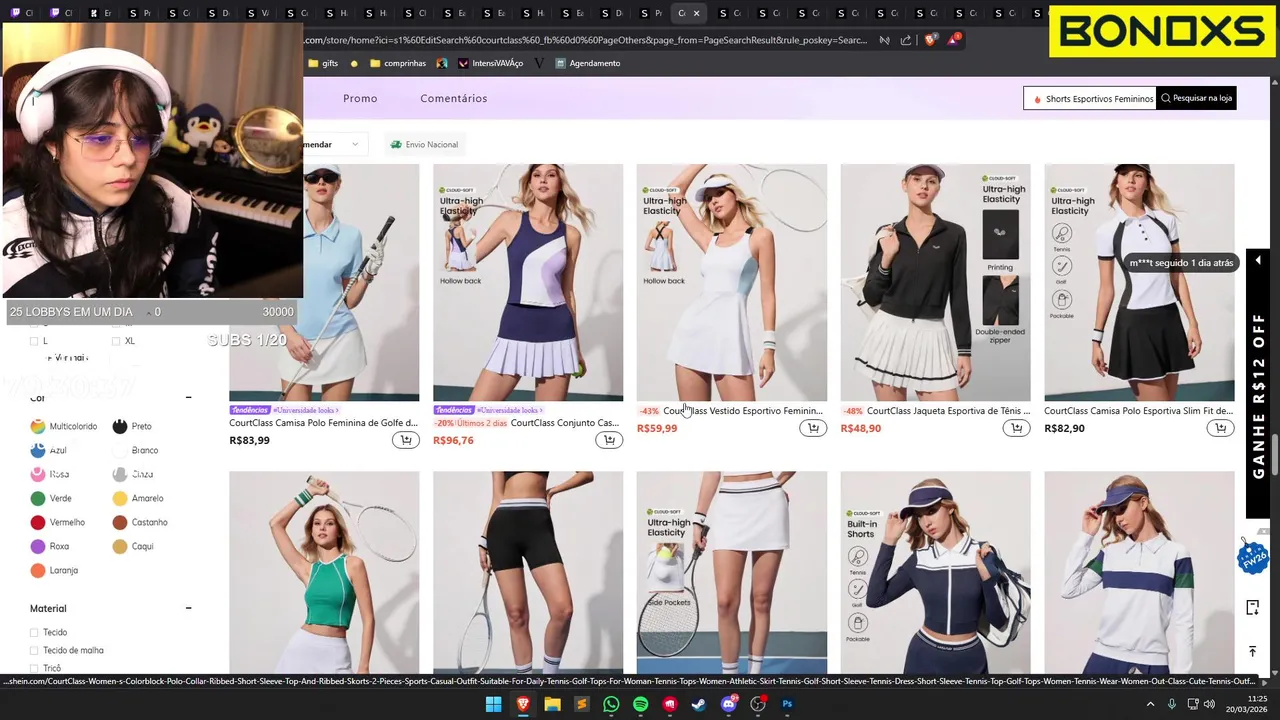
Task: Click Pesquisar na loja search button
Action: coord(1196,98)
